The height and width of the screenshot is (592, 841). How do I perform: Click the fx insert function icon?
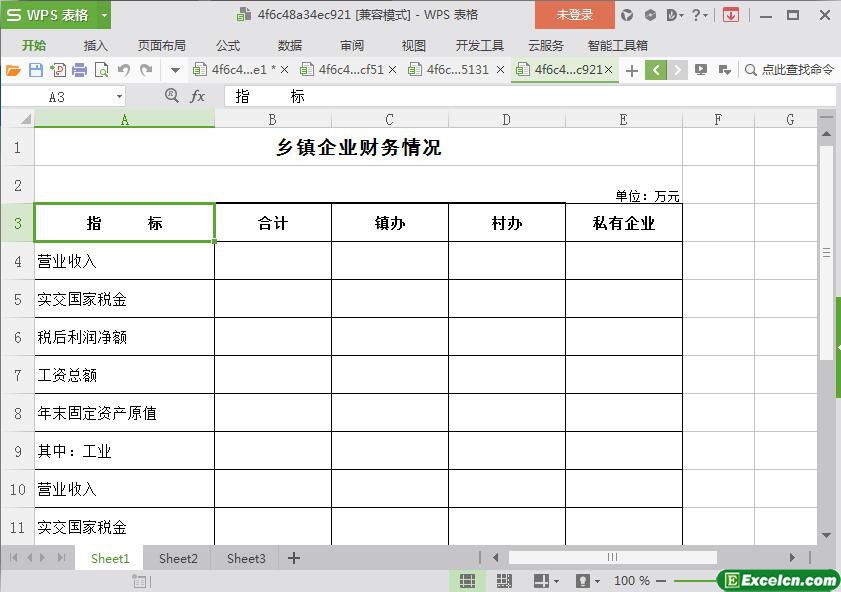(x=198, y=97)
